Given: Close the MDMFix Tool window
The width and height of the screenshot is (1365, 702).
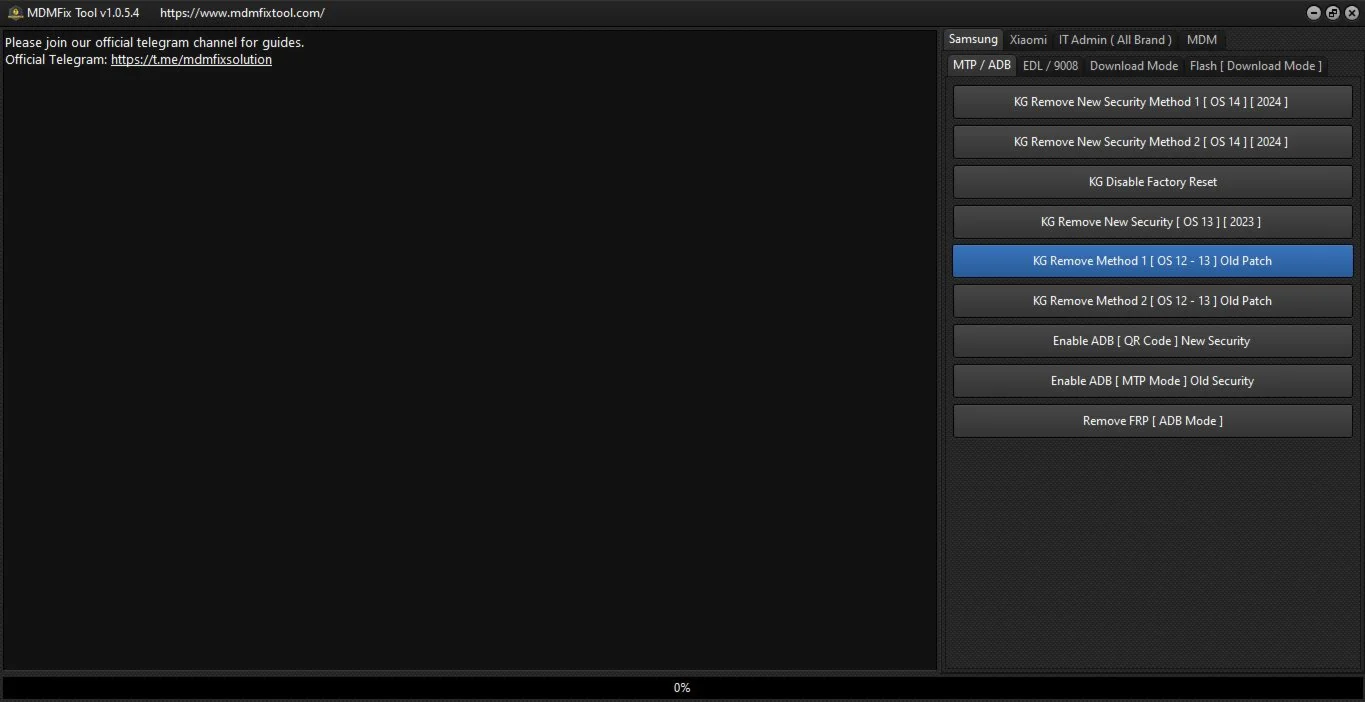Looking at the screenshot, I should [x=1351, y=13].
